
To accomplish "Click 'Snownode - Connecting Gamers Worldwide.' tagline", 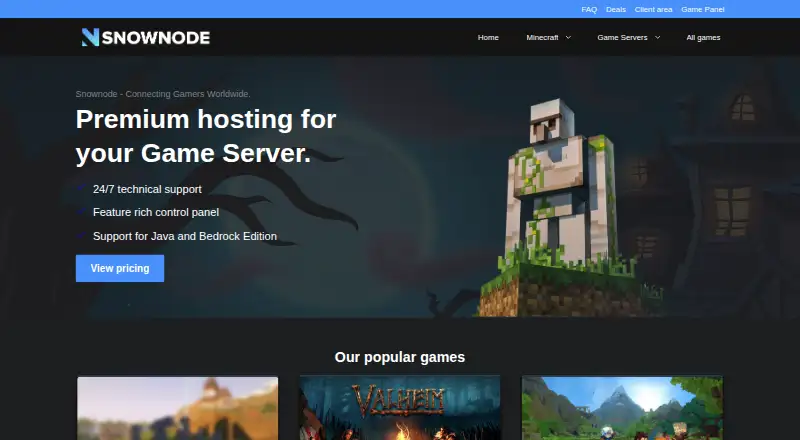I will click(x=163, y=94).
